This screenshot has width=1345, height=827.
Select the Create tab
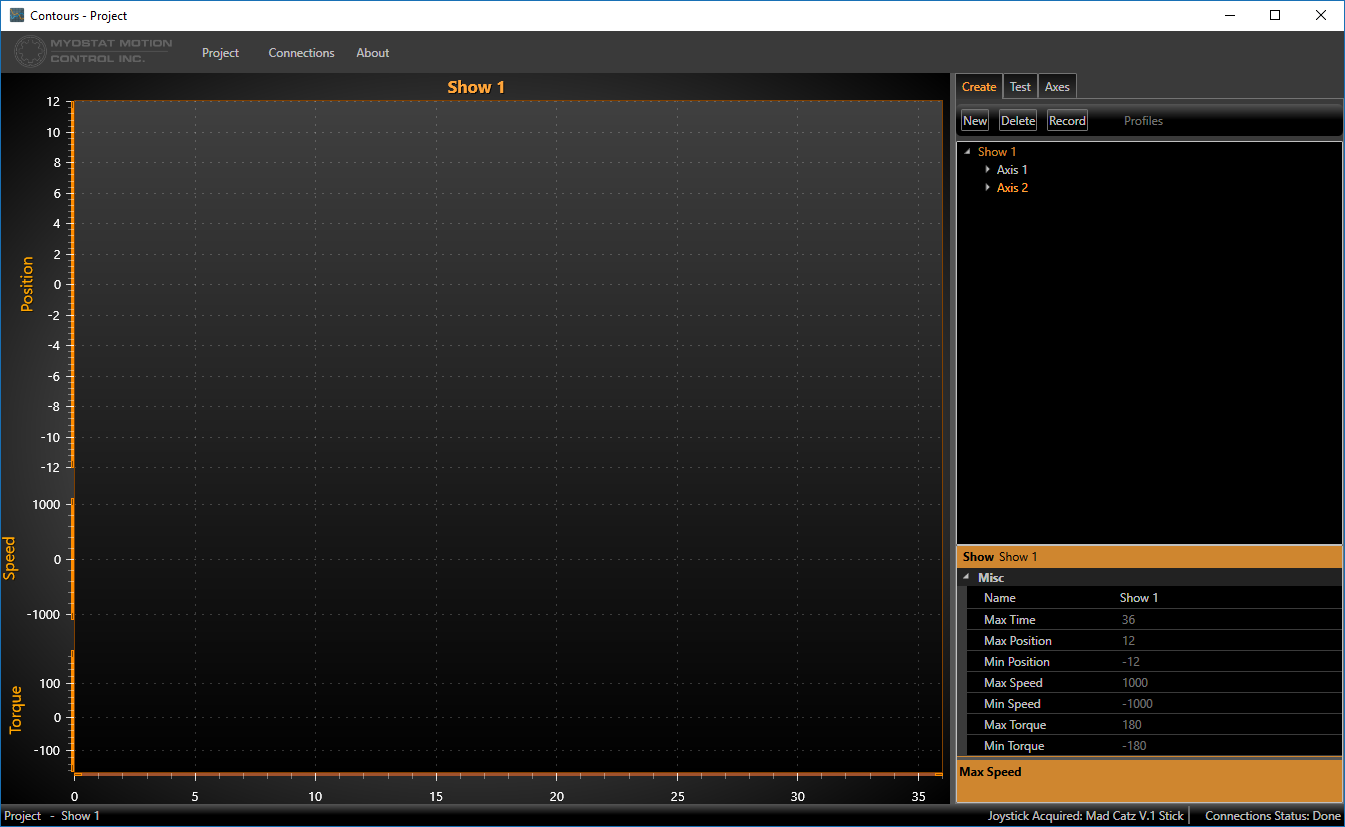coord(978,87)
